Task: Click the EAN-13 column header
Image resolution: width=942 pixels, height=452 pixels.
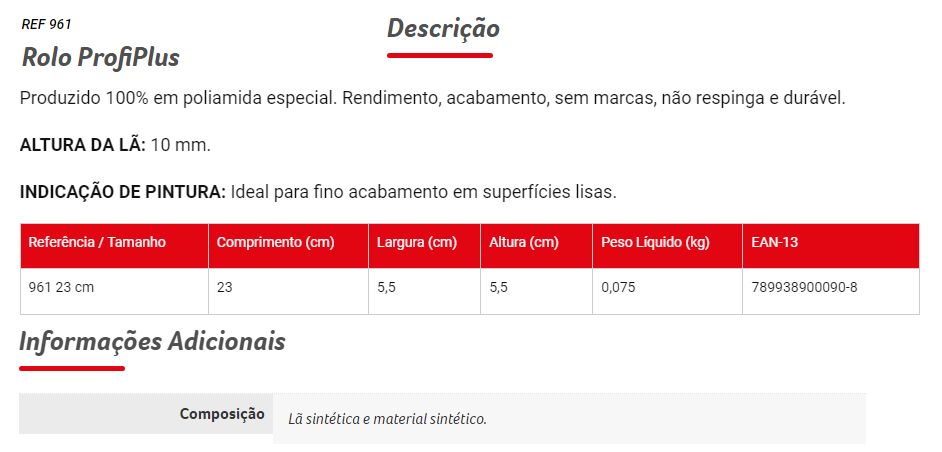Action: click(x=774, y=243)
